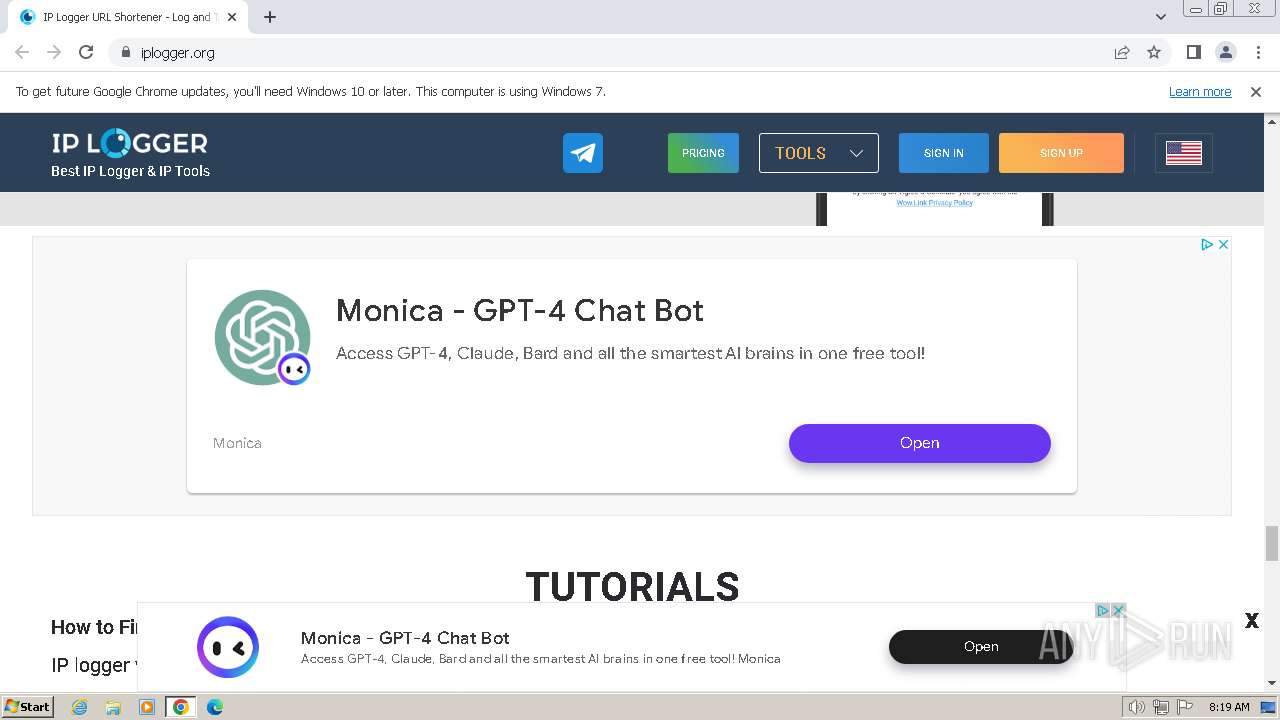Go forward in browser history
Image resolution: width=1280 pixels, height=720 pixels.
point(54,52)
